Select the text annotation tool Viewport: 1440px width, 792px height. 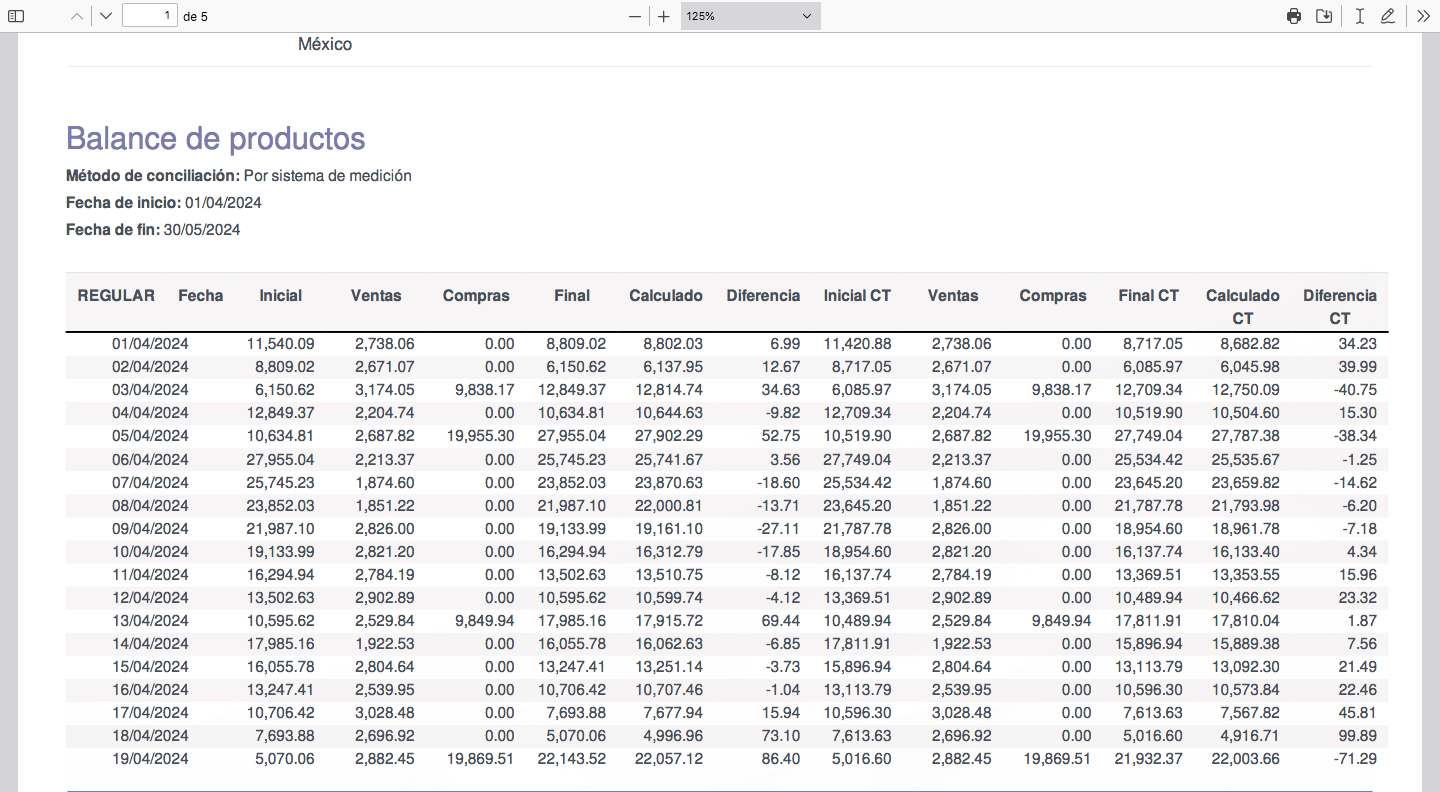click(1359, 16)
